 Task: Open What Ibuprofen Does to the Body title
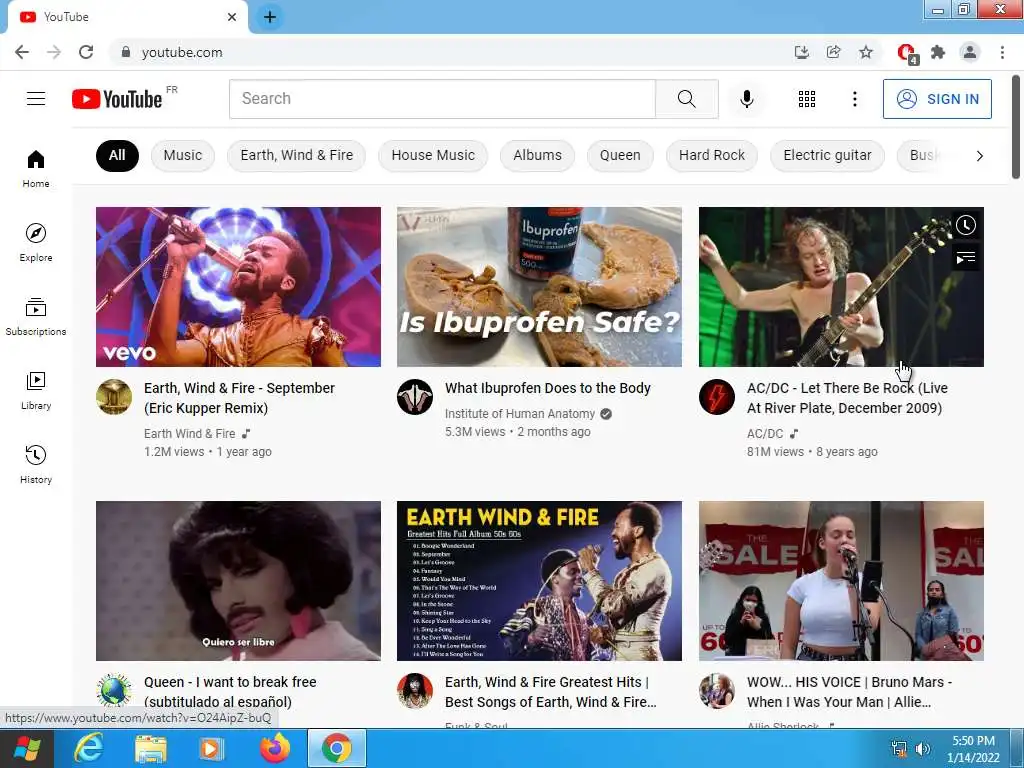pos(548,388)
